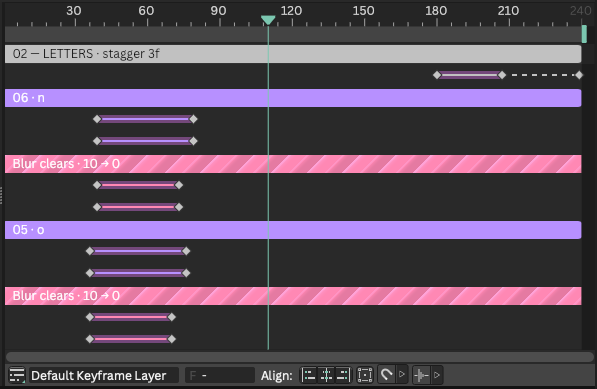Select first-row end keyframe under '06 · n'
Screen dimensions: 597x389
tap(193, 119)
